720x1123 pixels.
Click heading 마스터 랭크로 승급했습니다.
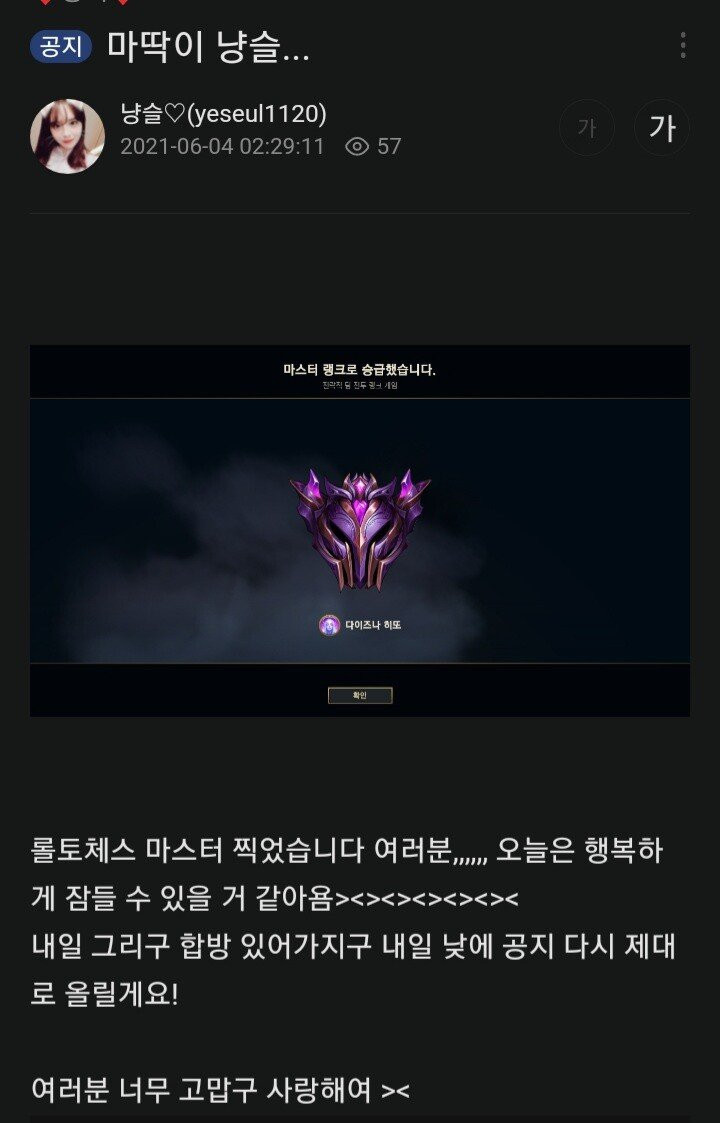point(360,370)
